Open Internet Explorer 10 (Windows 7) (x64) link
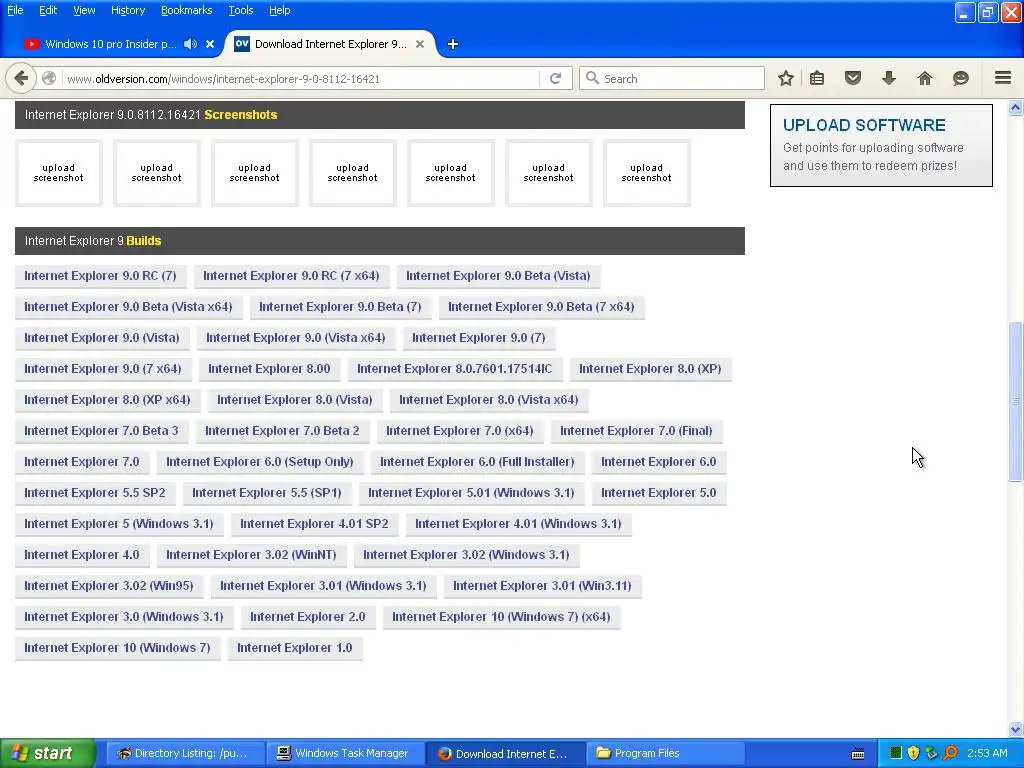 coord(501,617)
